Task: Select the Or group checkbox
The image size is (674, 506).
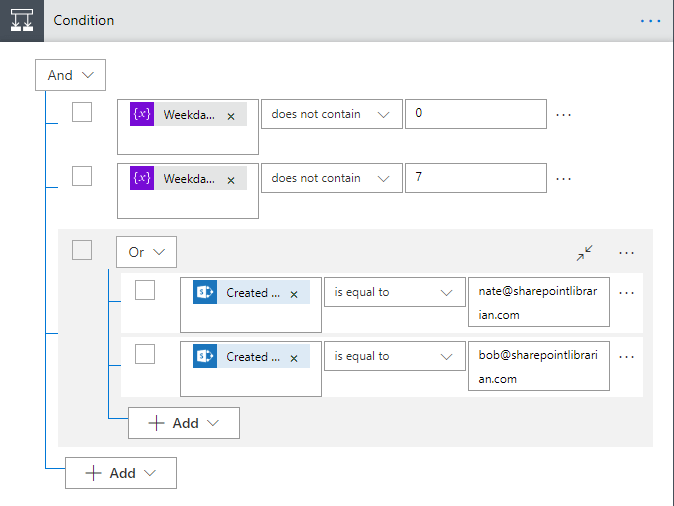Action: (x=82, y=250)
